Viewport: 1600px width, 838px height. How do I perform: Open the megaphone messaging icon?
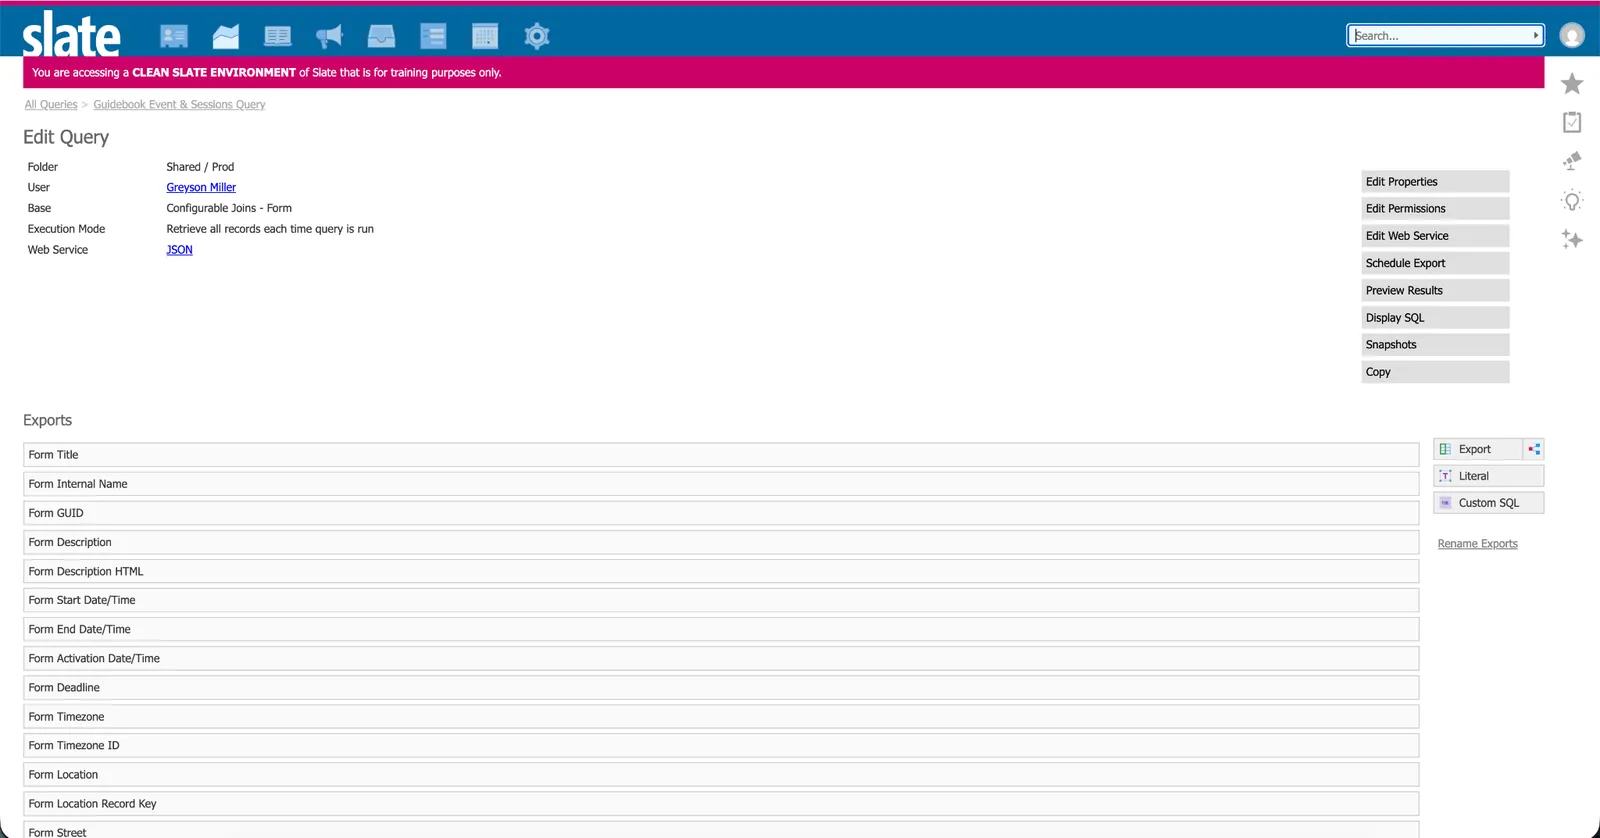[x=329, y=37]
